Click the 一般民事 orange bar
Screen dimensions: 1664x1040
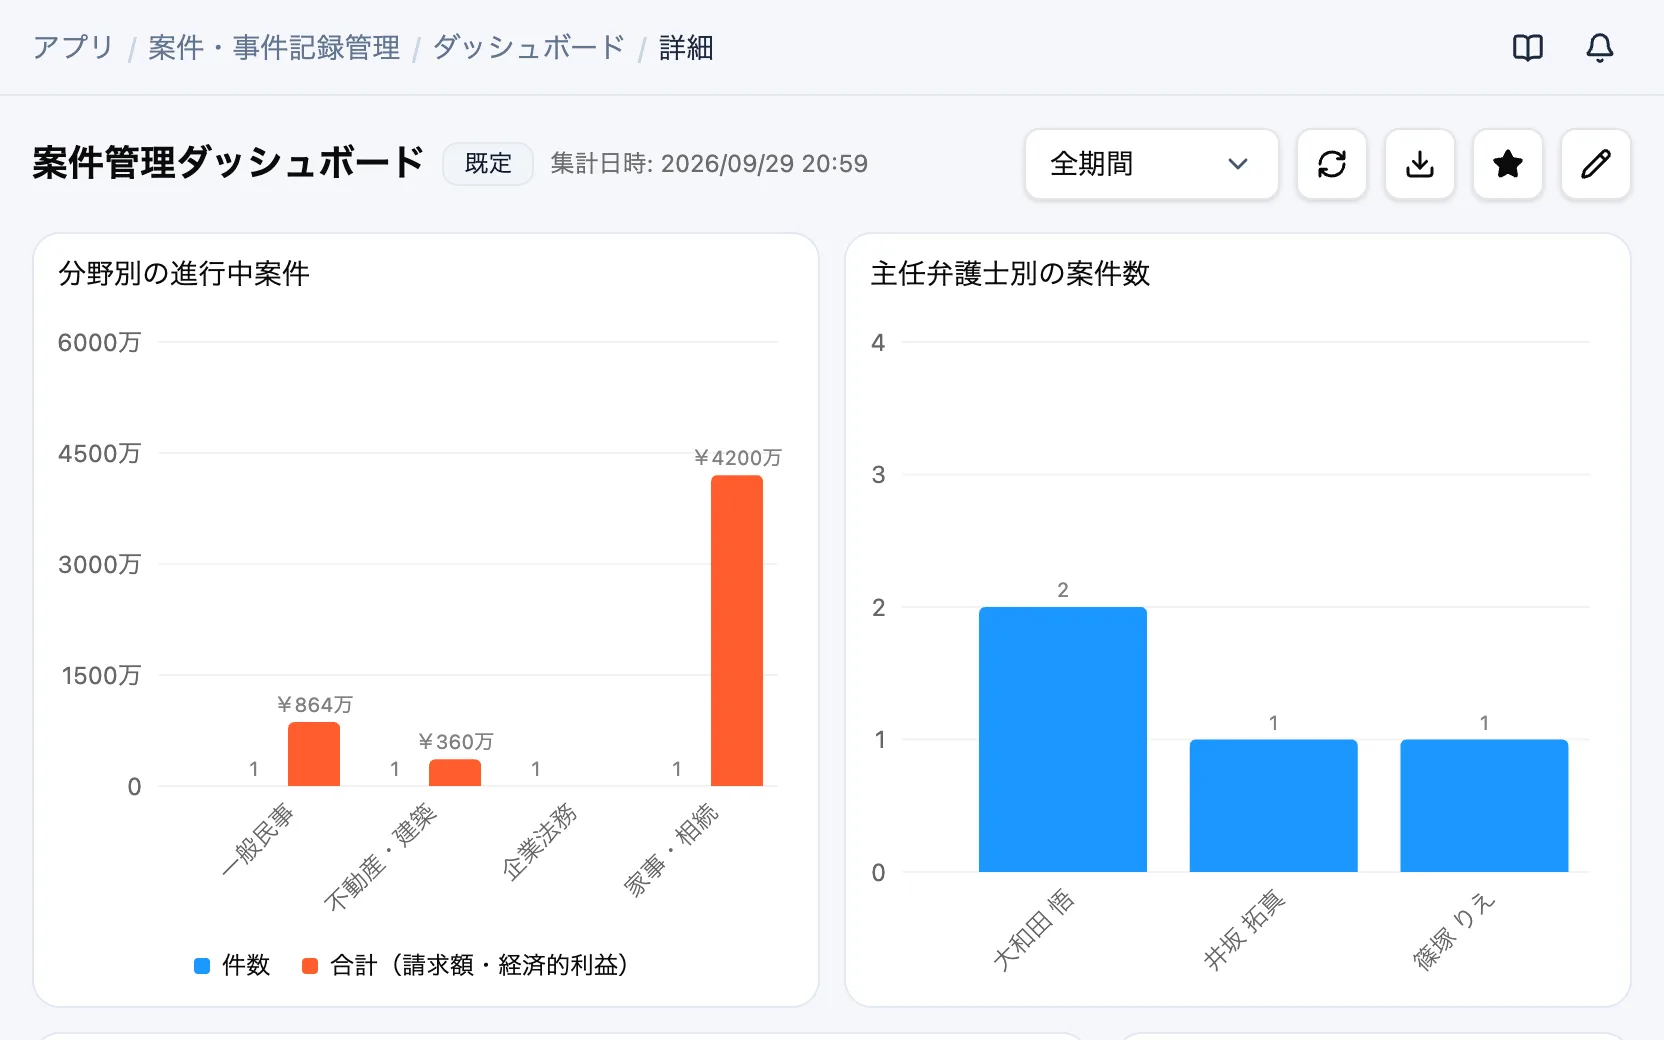(314, 754)
